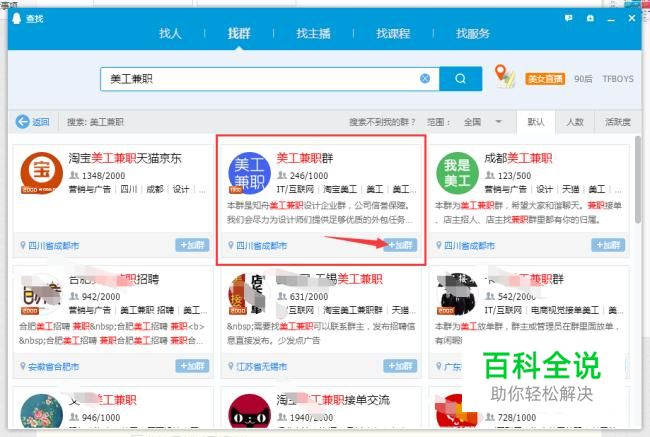
Task: Click 加群 on the 成都美工兼职 card
Action: 608,245
